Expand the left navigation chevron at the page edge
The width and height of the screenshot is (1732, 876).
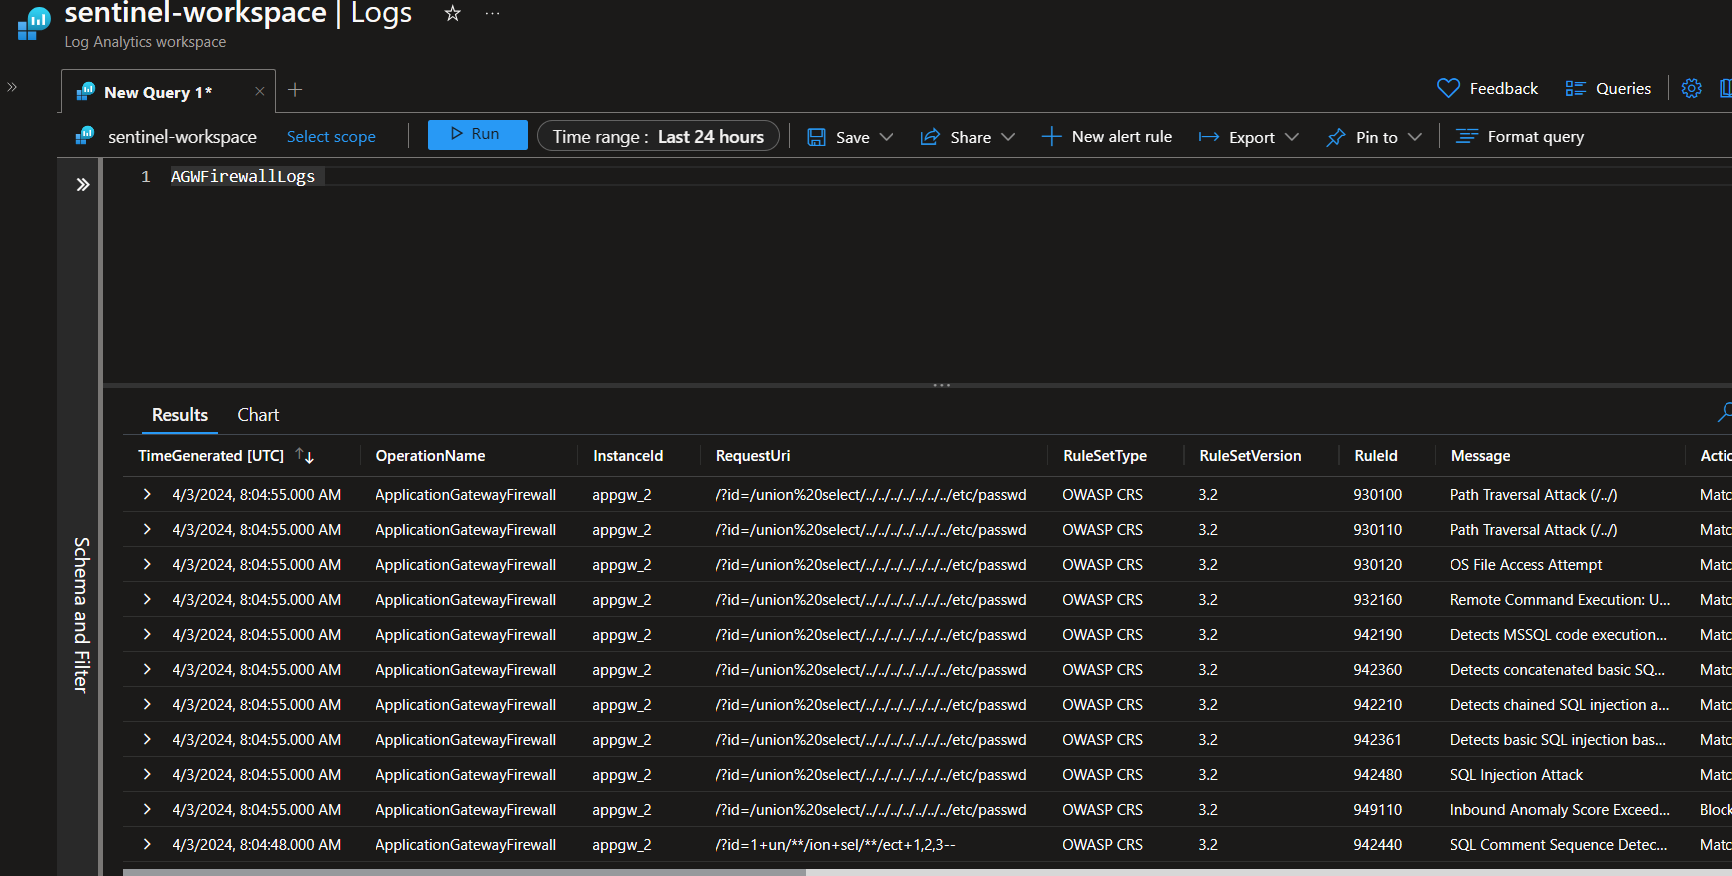tap(12, 87)
